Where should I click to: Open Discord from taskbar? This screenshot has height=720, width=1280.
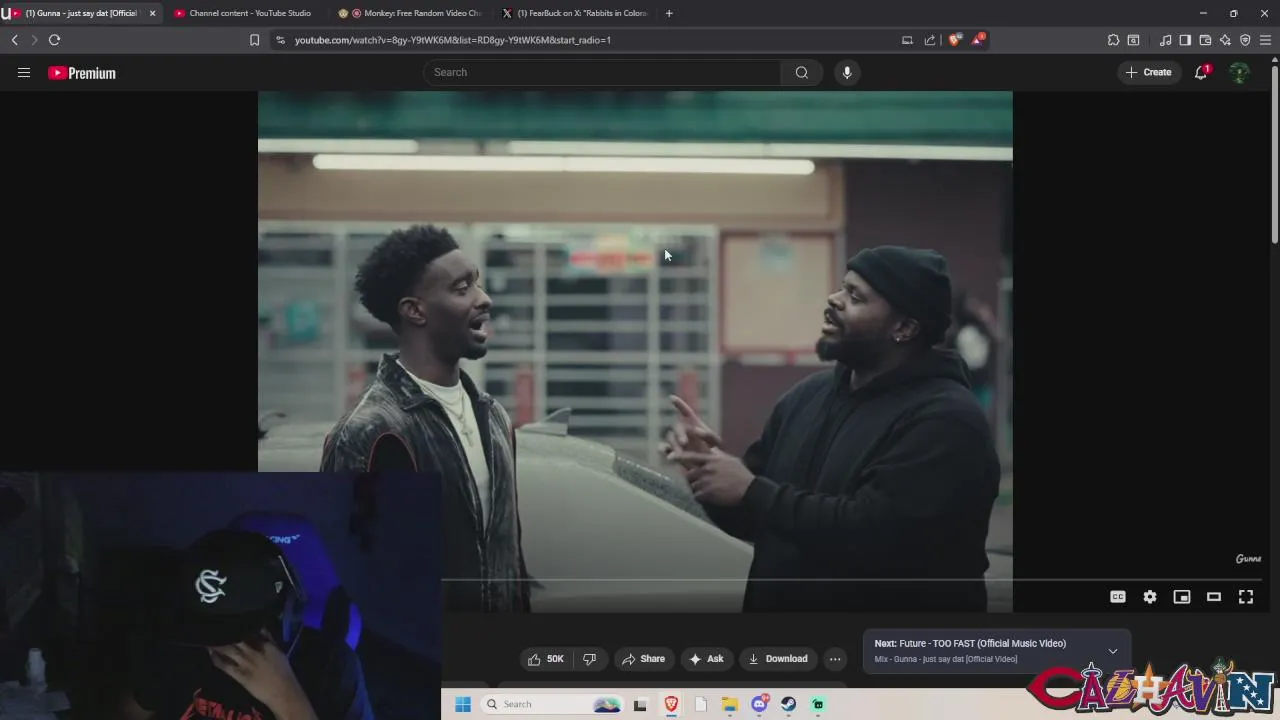click(x=759, y=704)
